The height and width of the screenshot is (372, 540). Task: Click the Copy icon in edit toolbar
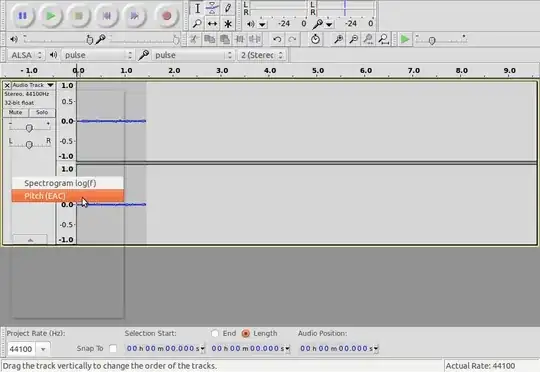209,39
